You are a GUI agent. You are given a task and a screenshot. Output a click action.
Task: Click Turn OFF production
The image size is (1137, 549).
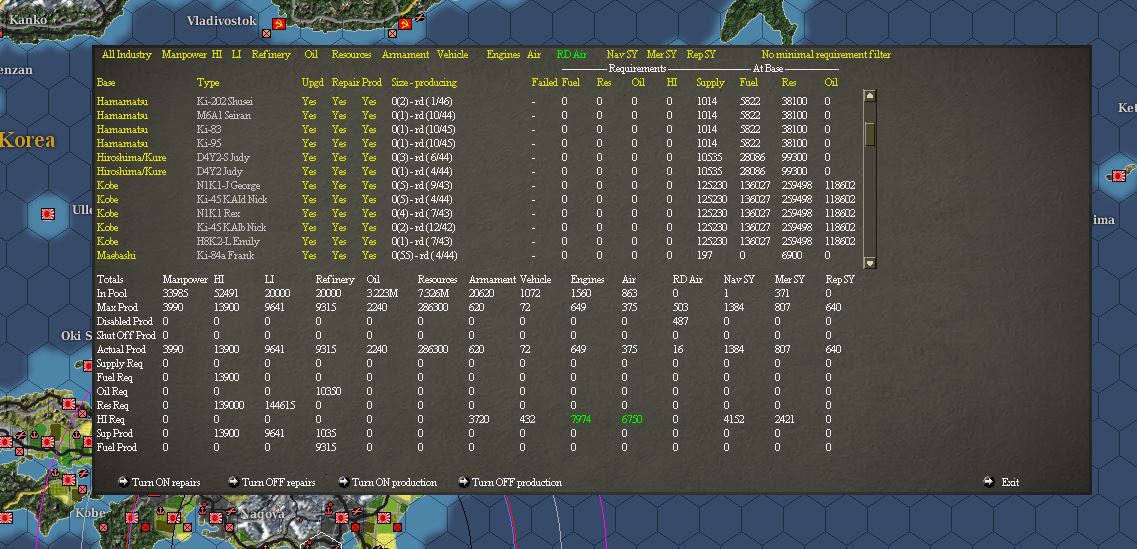[516, 482]
